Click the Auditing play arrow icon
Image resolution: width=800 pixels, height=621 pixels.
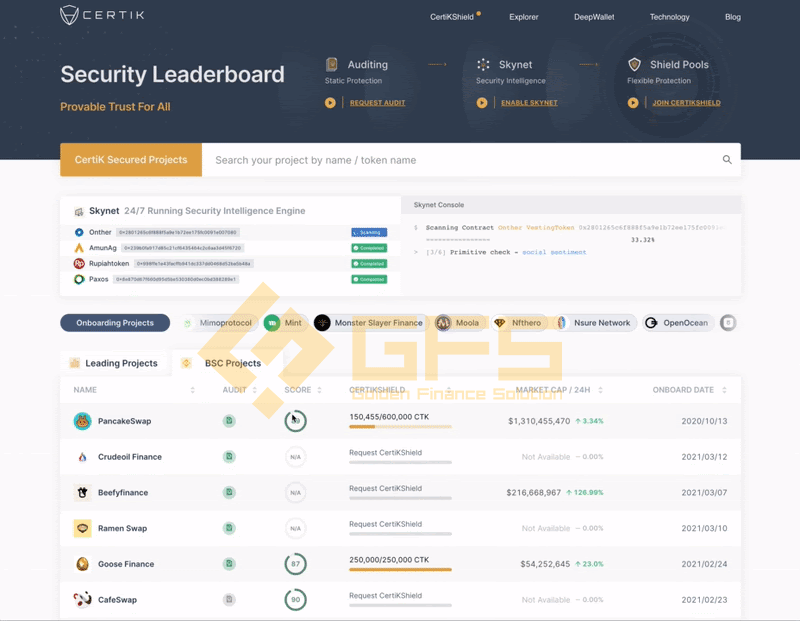(x=330, y=103)
